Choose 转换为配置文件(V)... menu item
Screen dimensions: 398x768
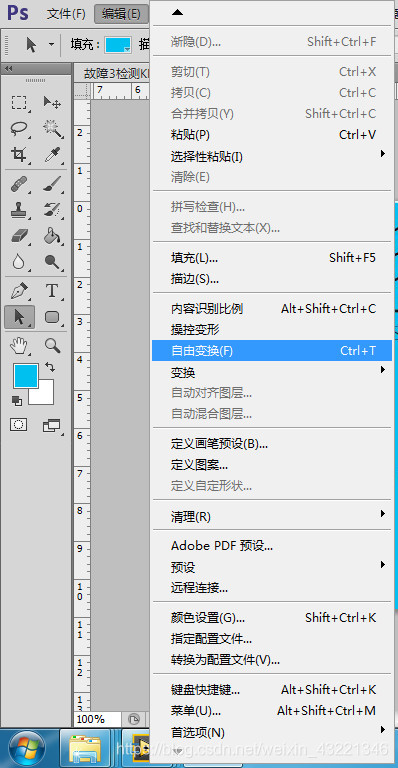tap(272, 660)
